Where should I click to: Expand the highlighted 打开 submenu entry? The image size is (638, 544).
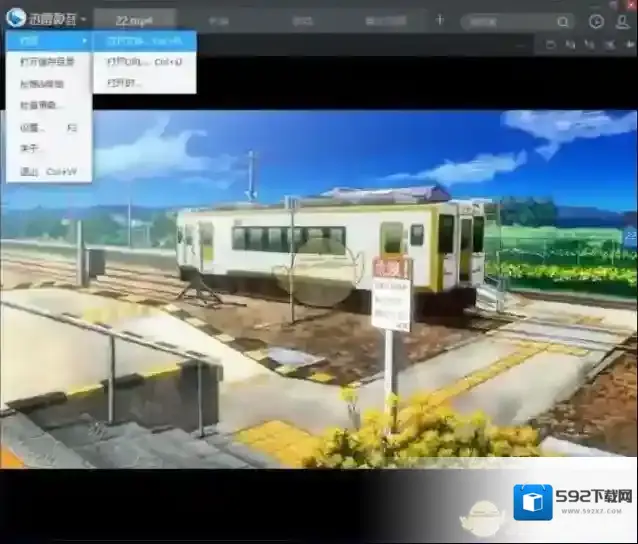coord(49,41)
